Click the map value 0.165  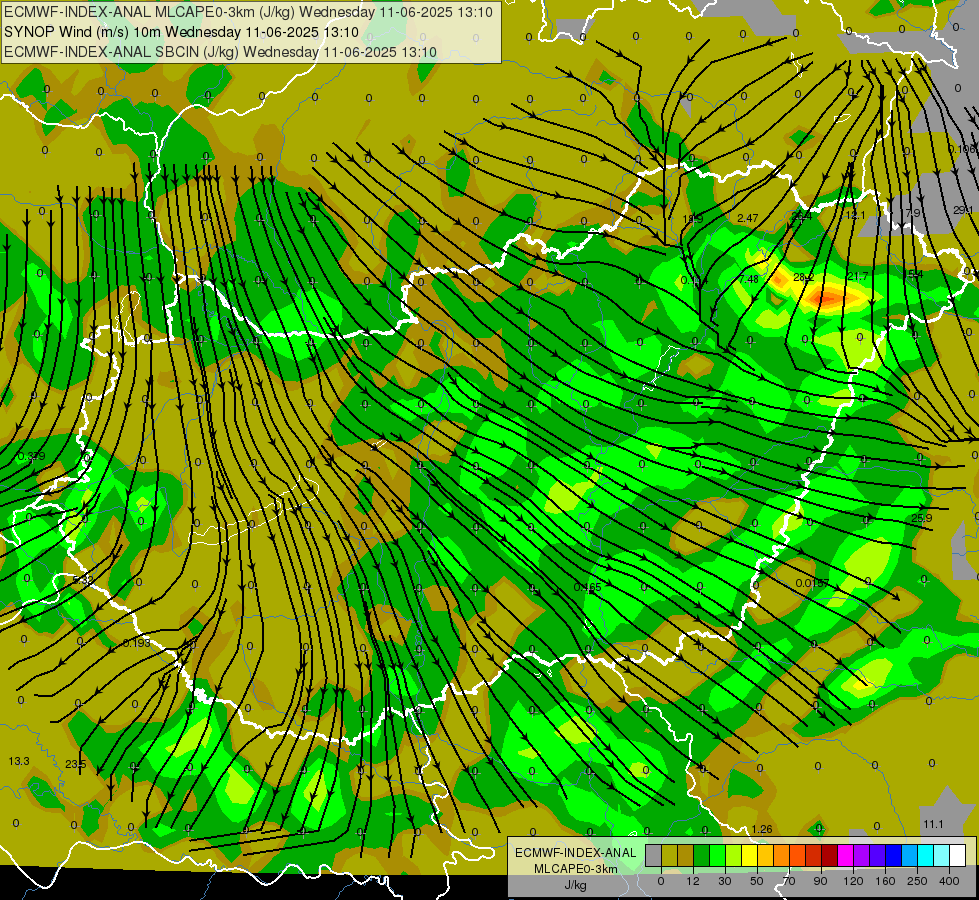click(588, 587)
